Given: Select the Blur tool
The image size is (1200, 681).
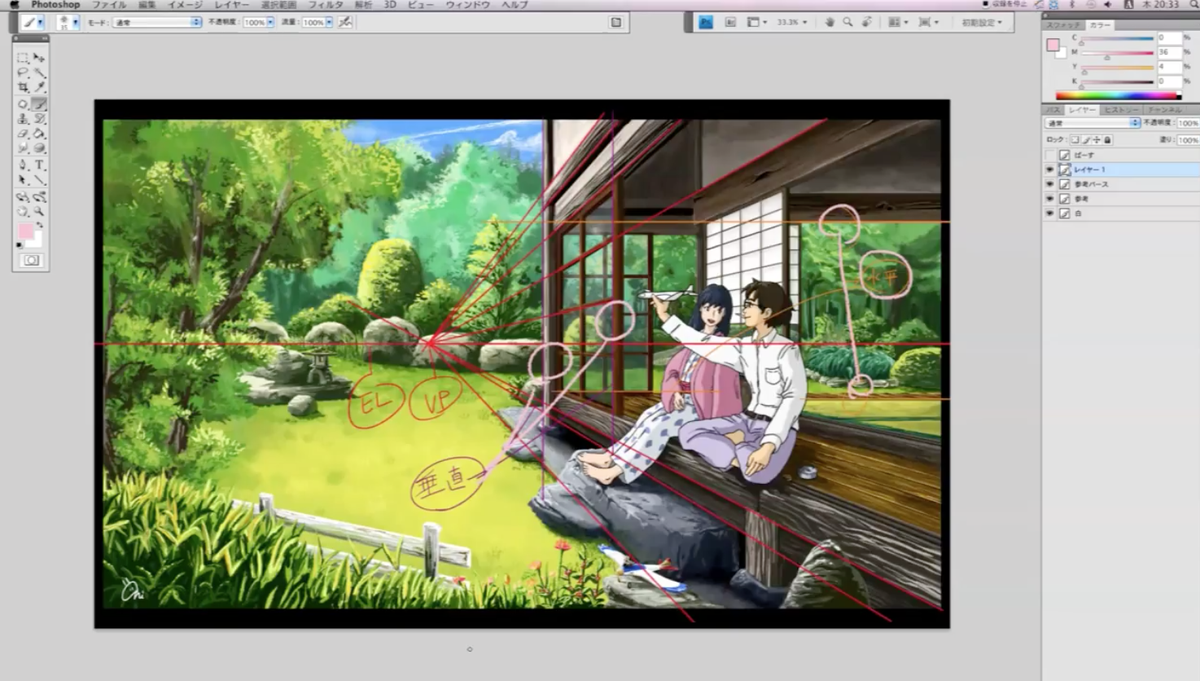Looking at the screenshot, I should pos(23,148).
